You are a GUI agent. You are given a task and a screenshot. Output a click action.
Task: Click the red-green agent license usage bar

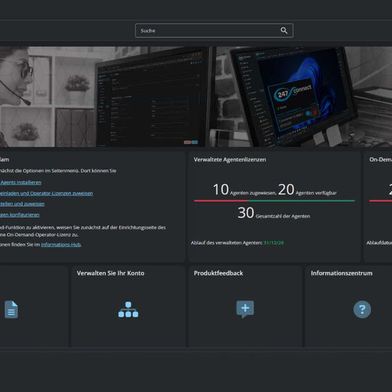click(274, 201)
